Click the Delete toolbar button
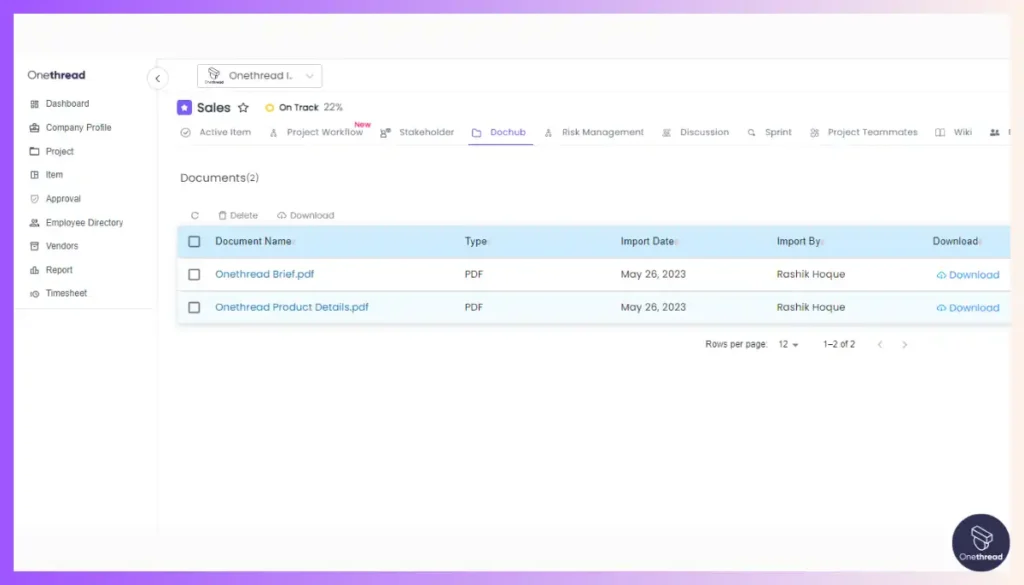 (x=238, y=215)
